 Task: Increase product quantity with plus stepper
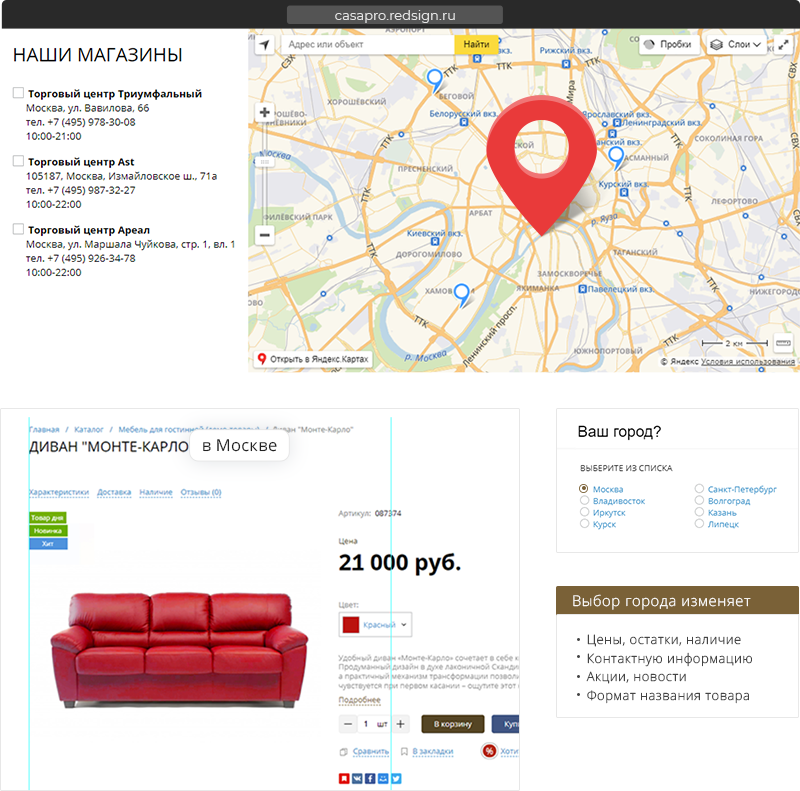pos(401,724)
